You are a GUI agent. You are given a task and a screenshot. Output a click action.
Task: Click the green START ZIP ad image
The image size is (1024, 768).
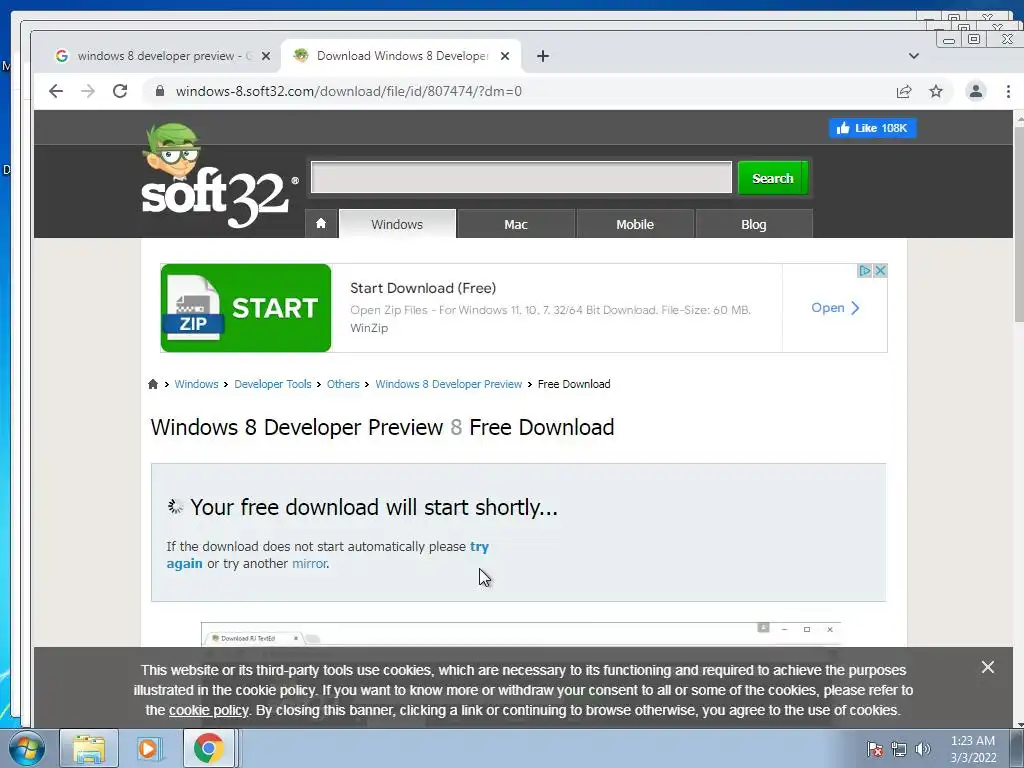[x=246, y=308]
